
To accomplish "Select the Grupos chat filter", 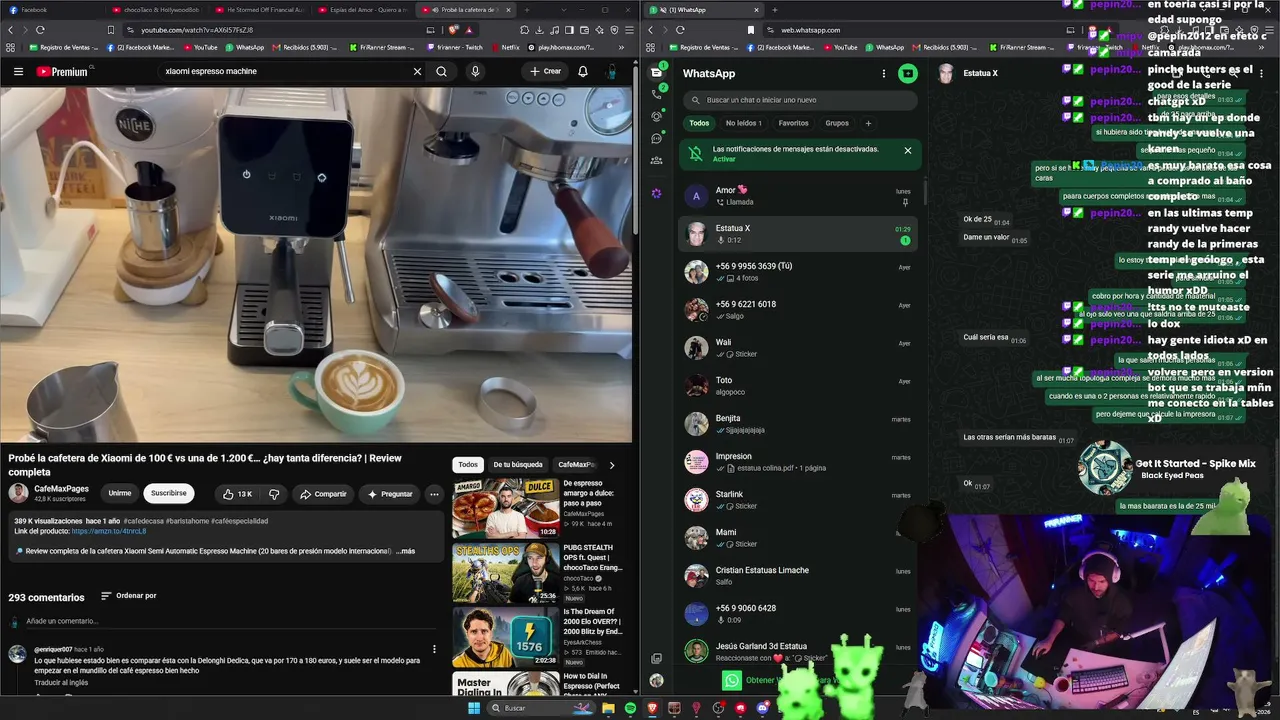I will coord(837,123).
